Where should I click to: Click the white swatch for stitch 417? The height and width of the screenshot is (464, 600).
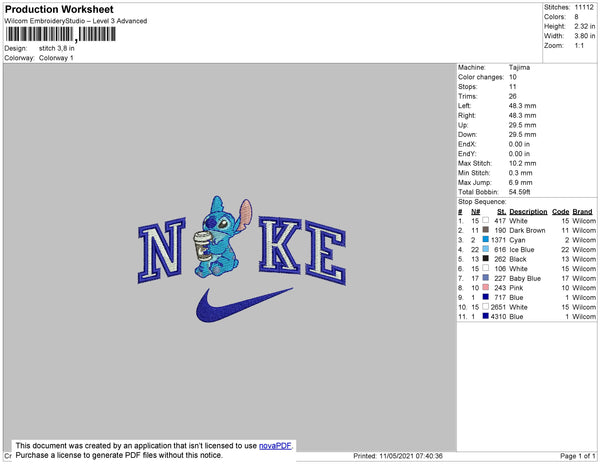point(486,220)
